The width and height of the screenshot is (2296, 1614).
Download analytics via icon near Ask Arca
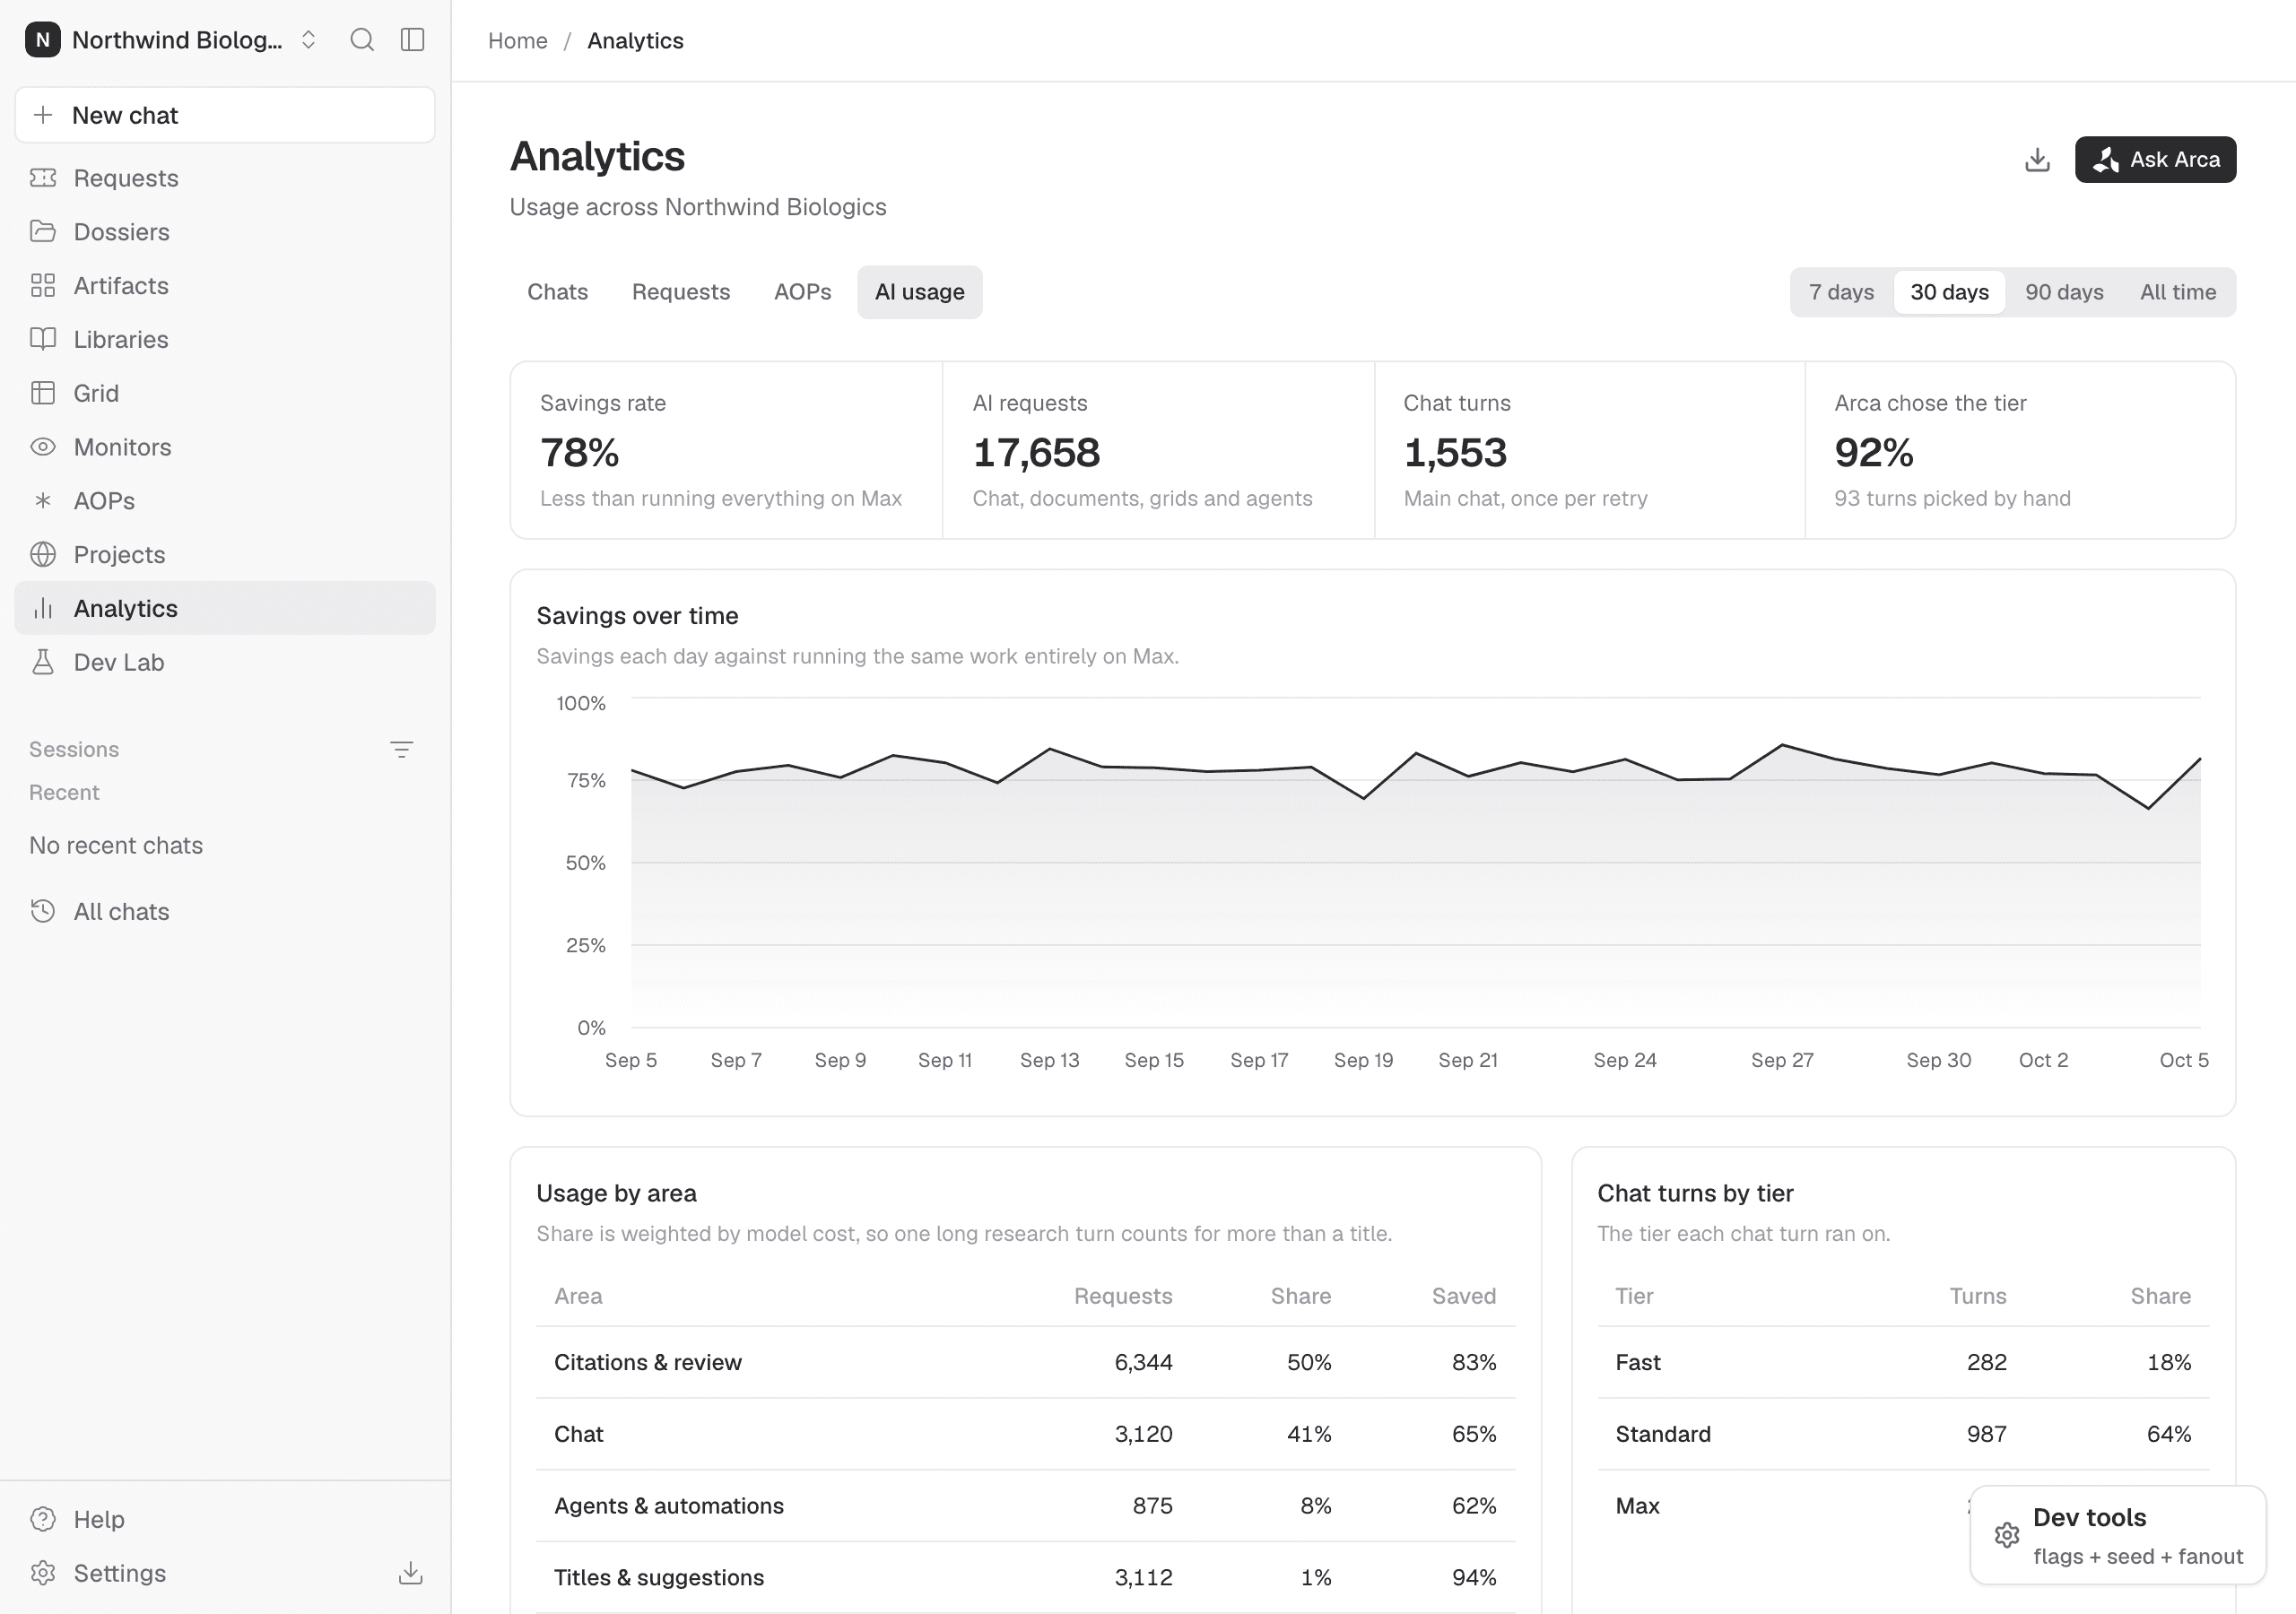(2037, 160)
